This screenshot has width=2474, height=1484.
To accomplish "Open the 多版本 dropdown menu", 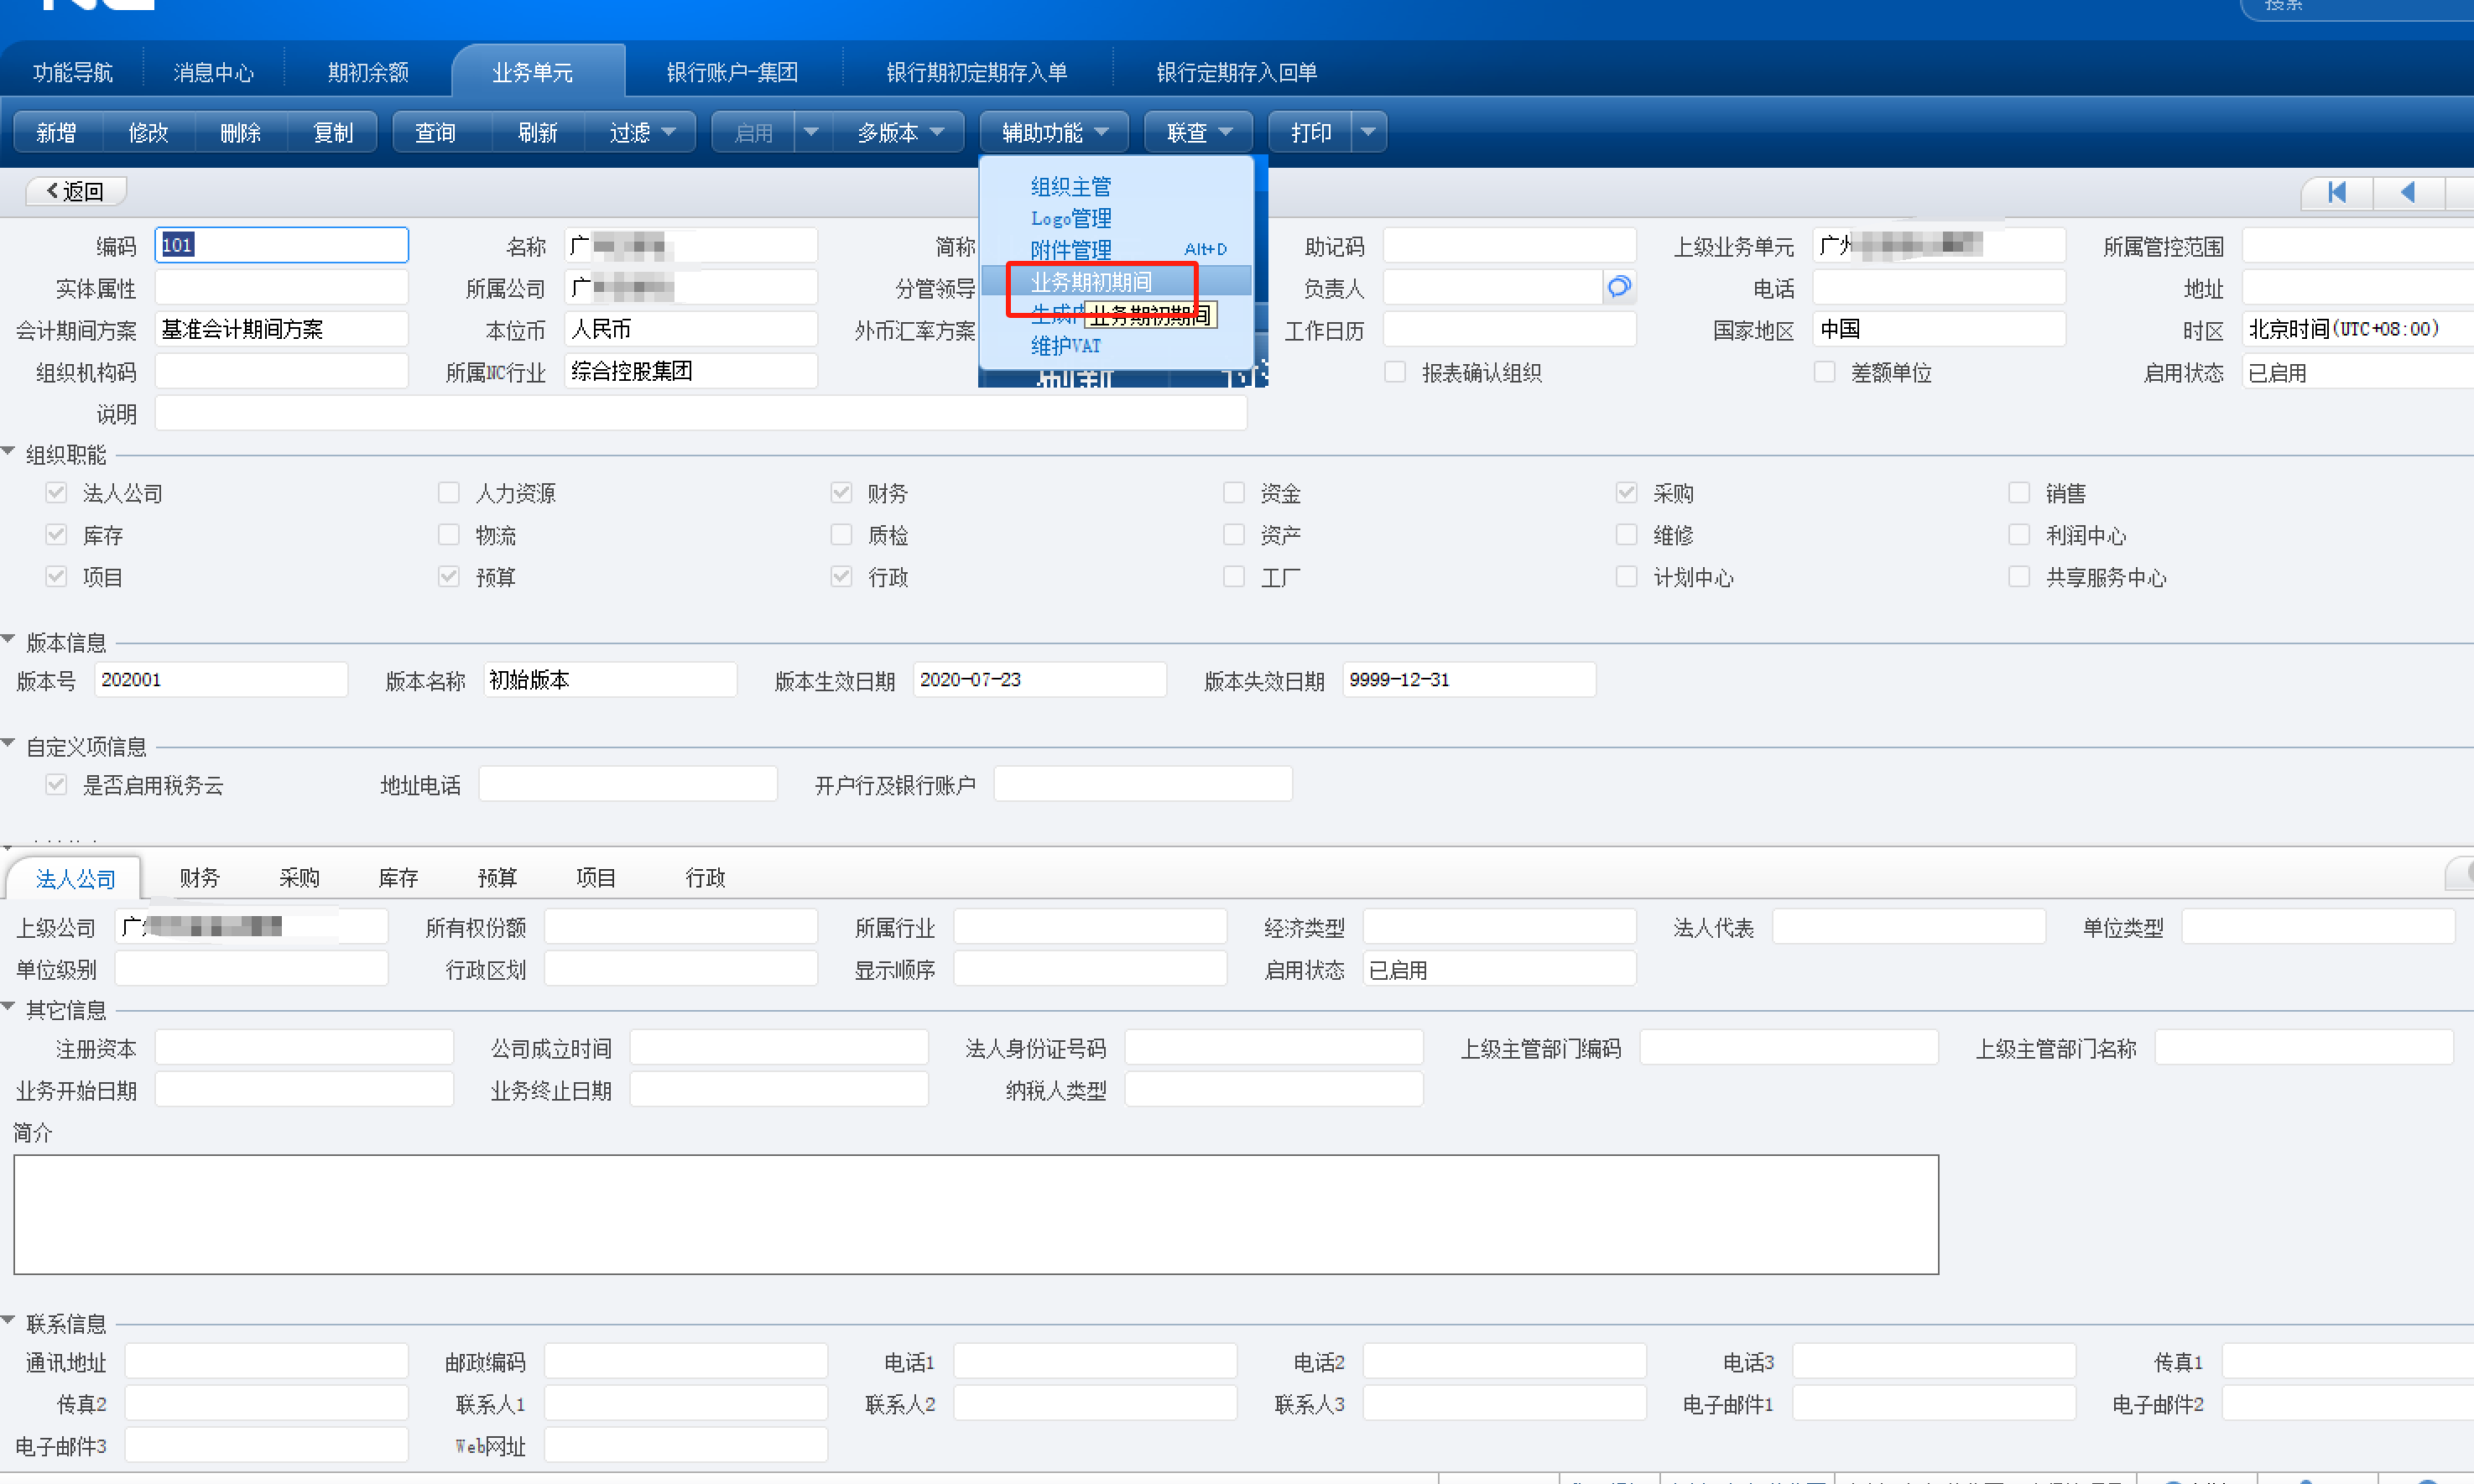I will pos(900,132).
